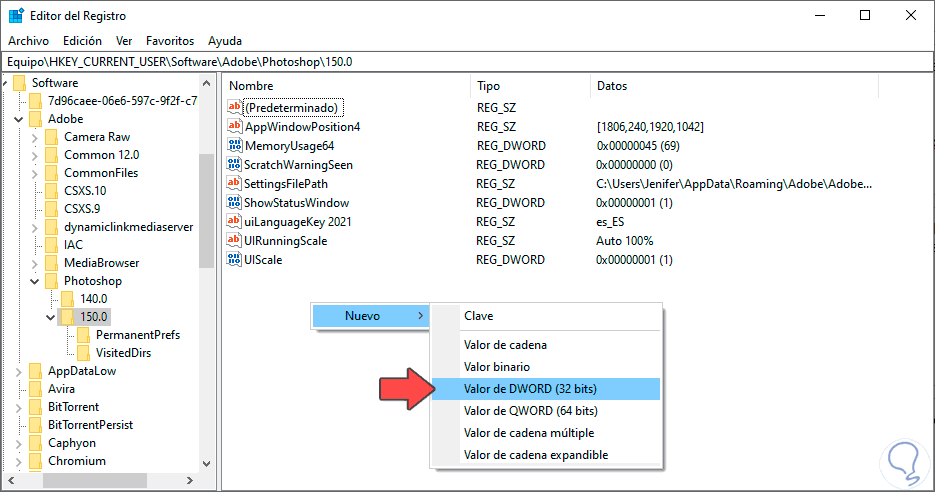Click the Registry Editor title bar icon
Image resolution: width=935 pixels, height=492 pixels.
[x=17, y=15]
